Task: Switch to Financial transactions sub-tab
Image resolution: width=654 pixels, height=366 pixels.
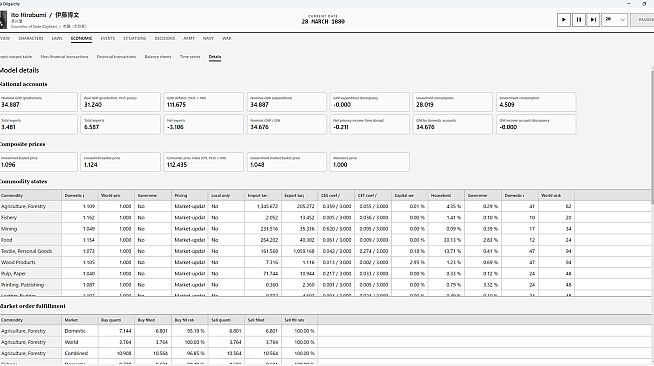Action: pyautogui.click(x=116, y=57)
